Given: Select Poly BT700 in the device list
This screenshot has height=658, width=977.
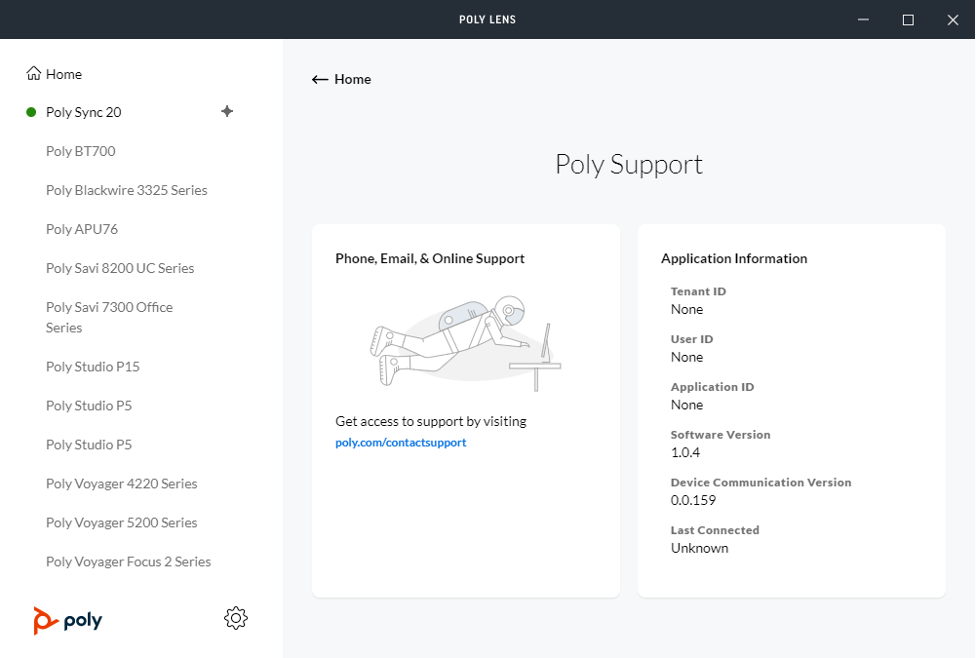Looking at the screenshot, I should click(81, 151).
